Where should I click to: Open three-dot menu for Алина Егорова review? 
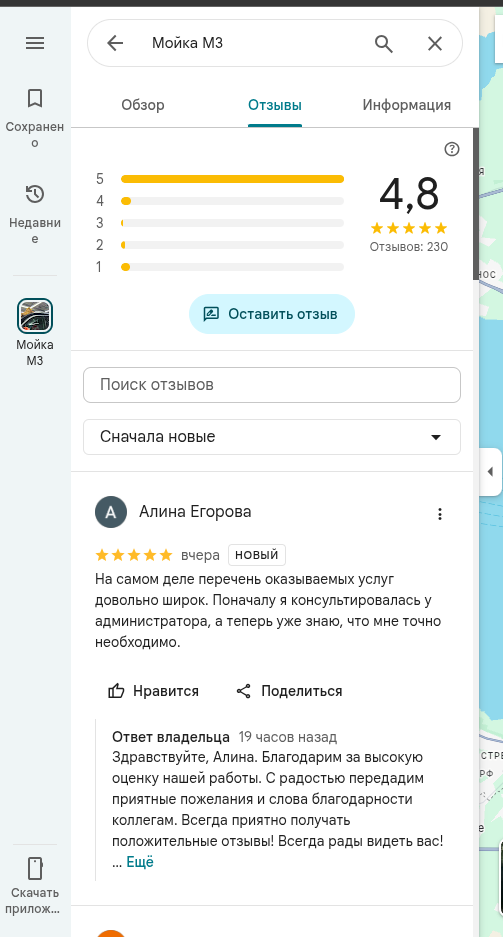pos(440,514)
